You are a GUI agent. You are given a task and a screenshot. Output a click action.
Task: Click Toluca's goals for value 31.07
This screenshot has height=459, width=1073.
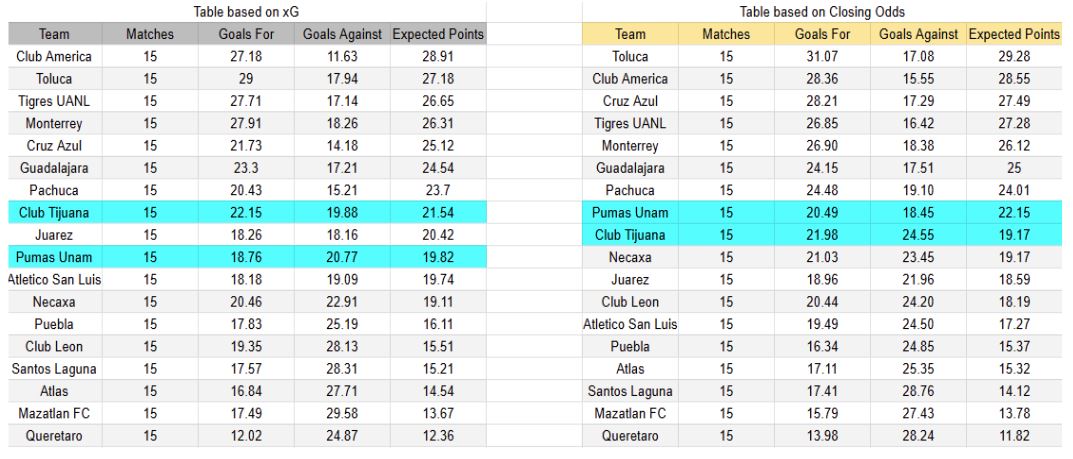pyautogui.click(x=823, y=57)
